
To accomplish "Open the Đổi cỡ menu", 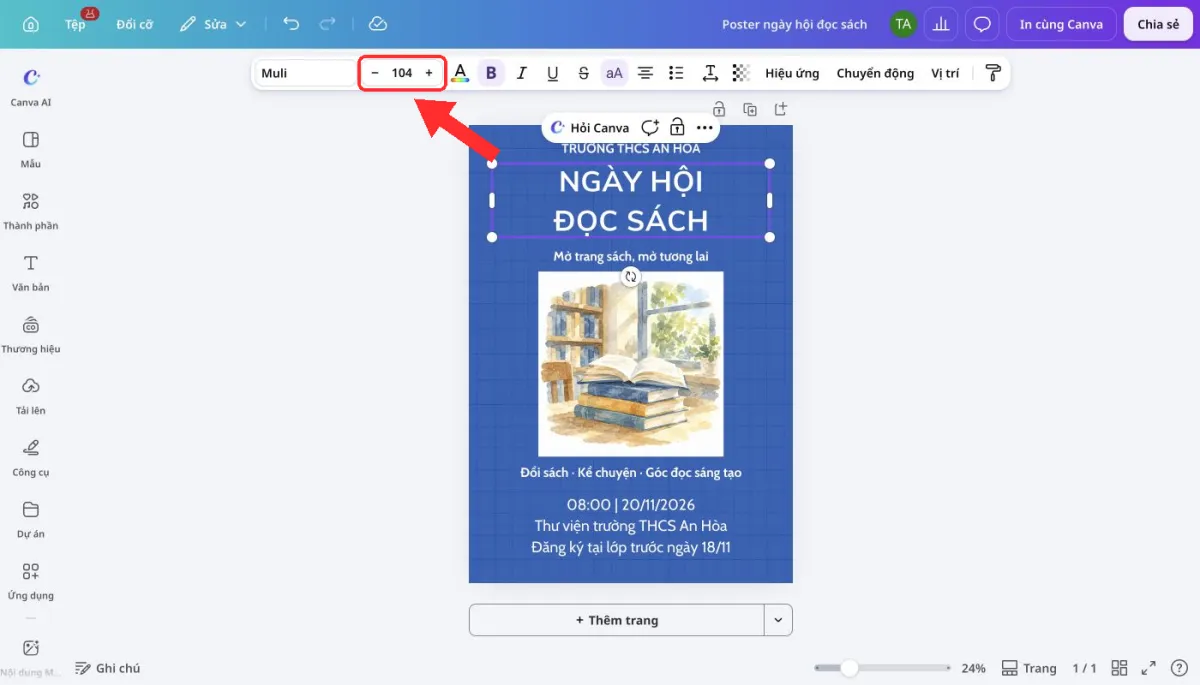I will pos(134,24).
